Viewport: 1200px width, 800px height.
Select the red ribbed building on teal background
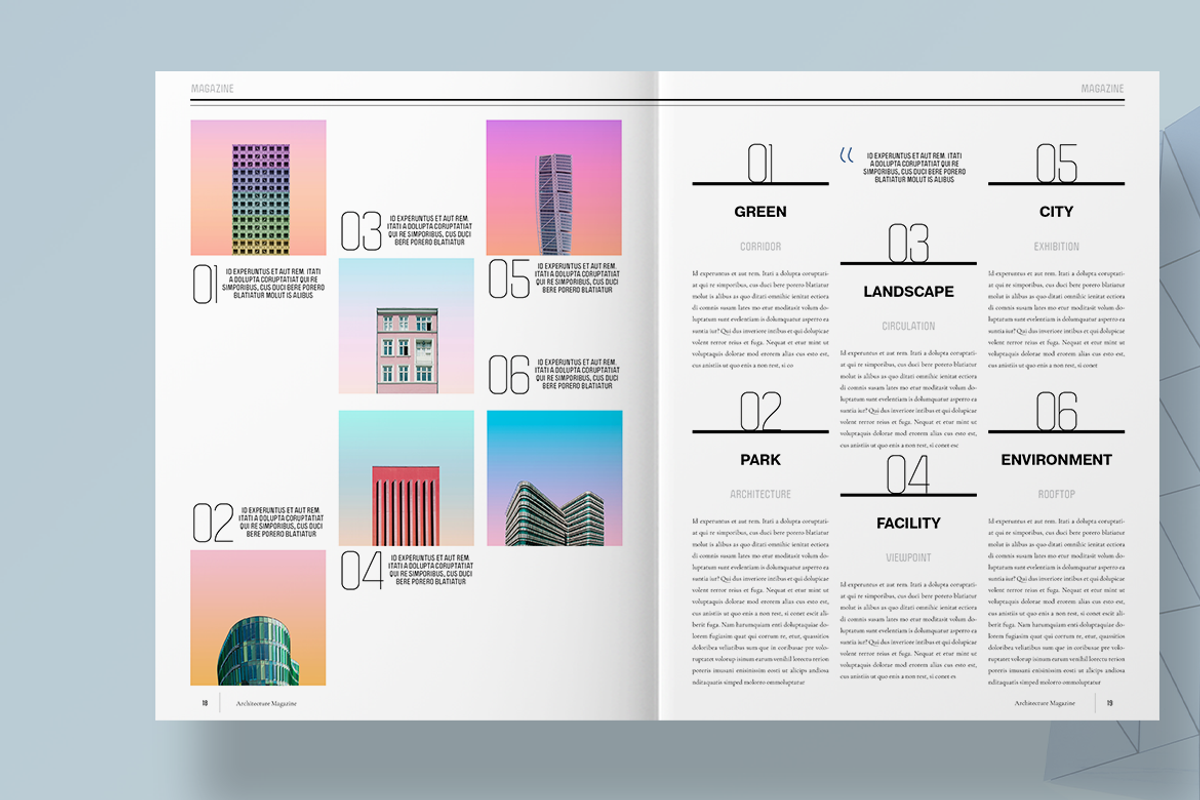pyautogui.click(x=406, y=478)
